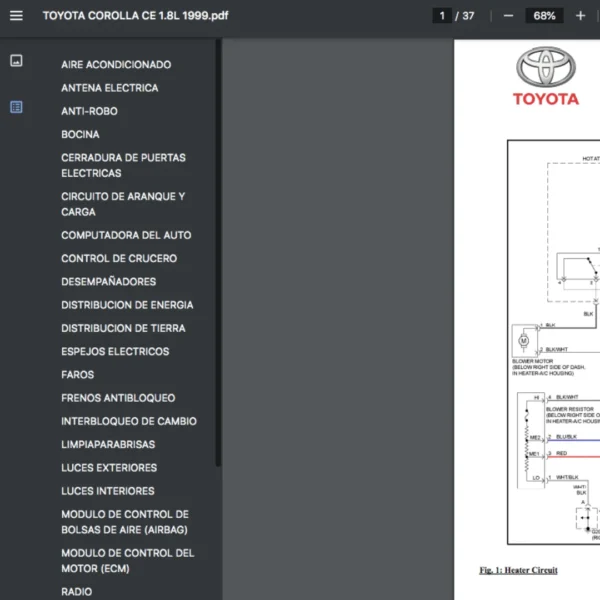This screenshot has width=600, height=600.
Task: Show the document outline panel
Action: (16, 107)
